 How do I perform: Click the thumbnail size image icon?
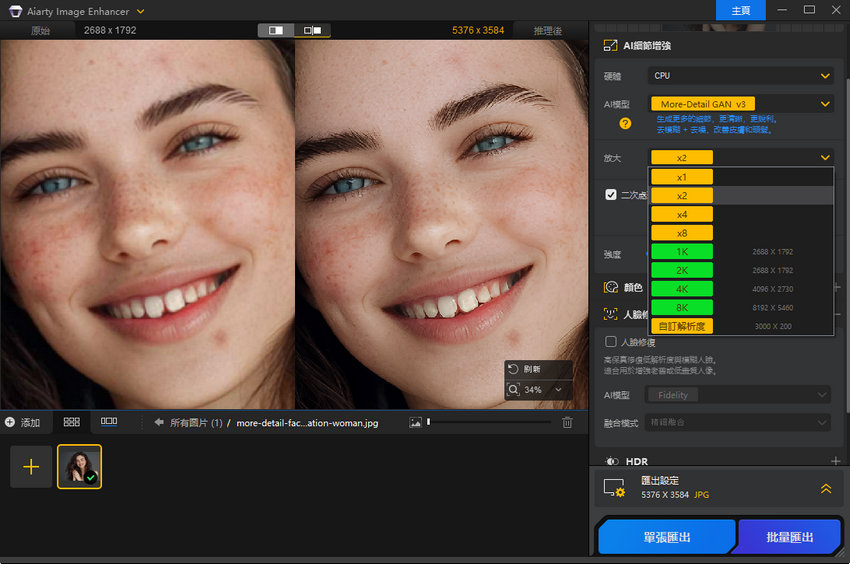click(415, 422)
